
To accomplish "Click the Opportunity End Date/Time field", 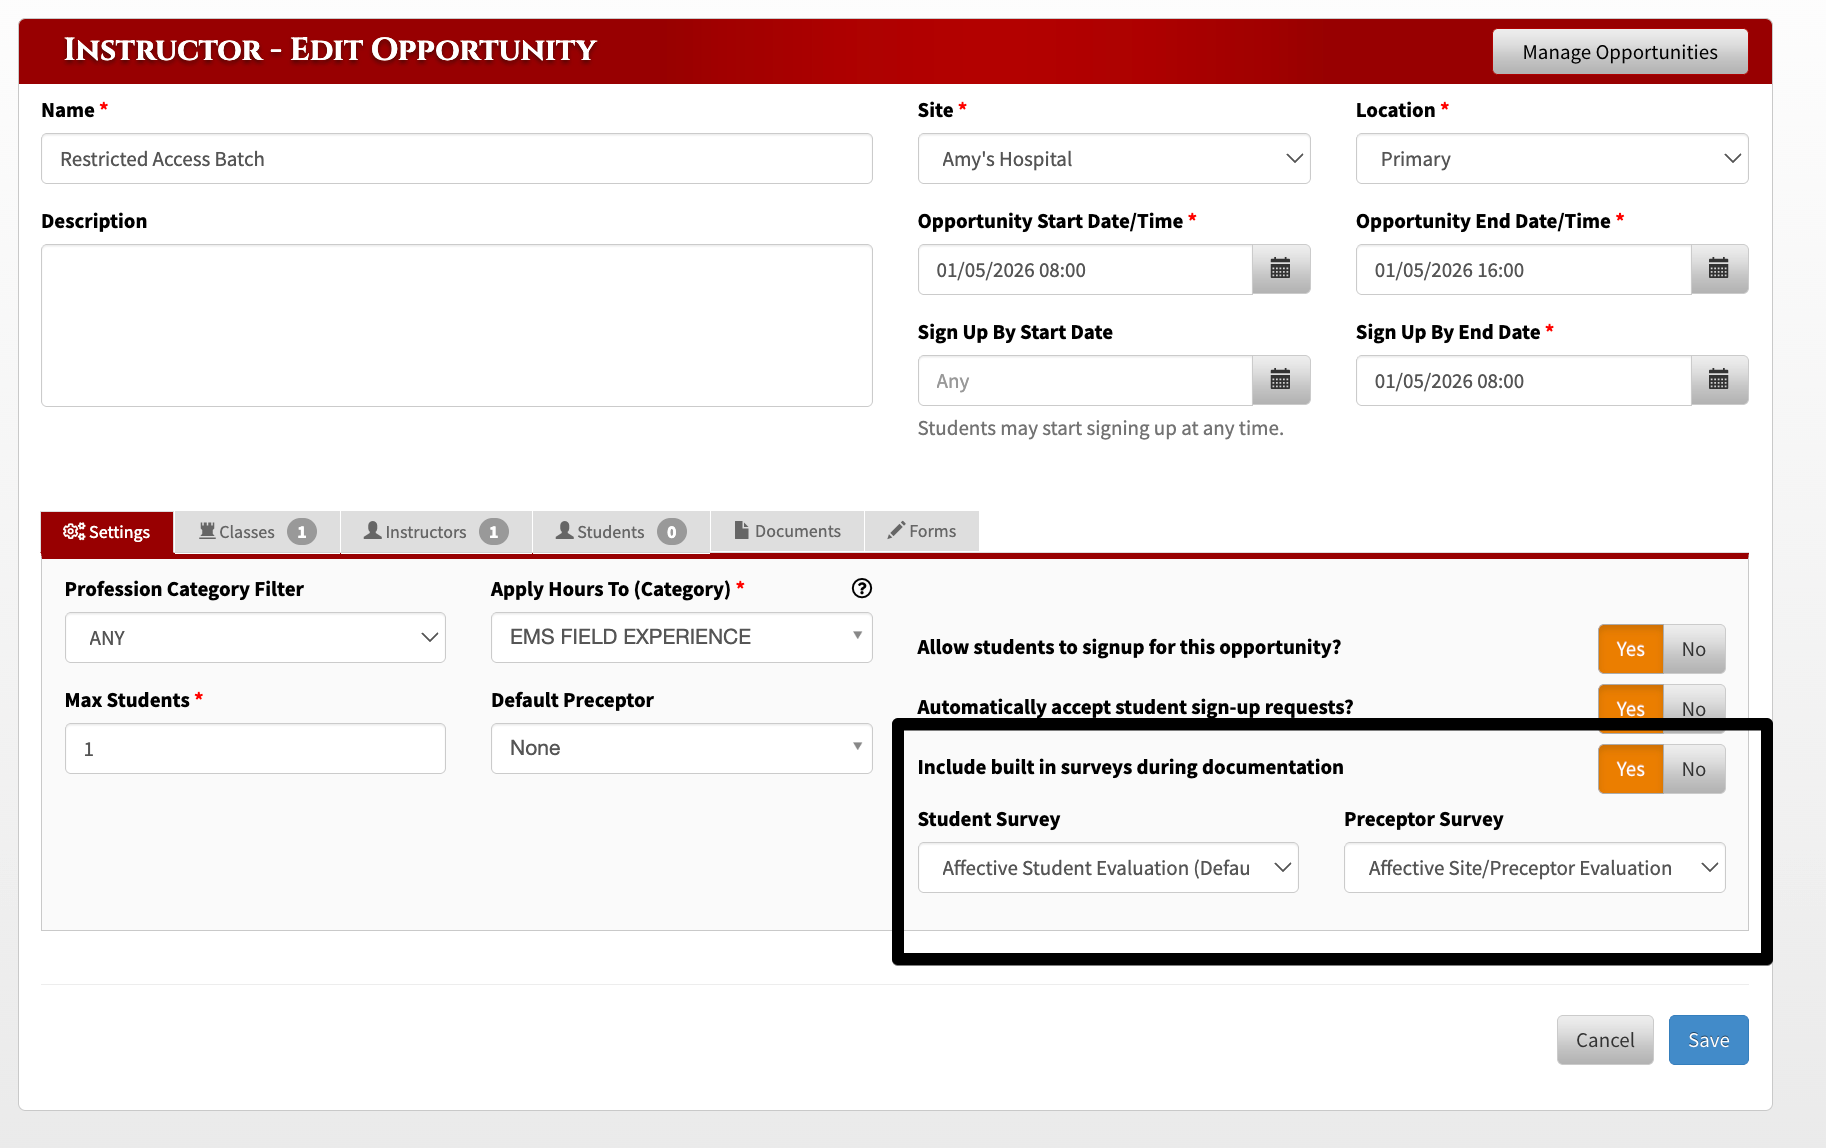I will [1523, 270].
